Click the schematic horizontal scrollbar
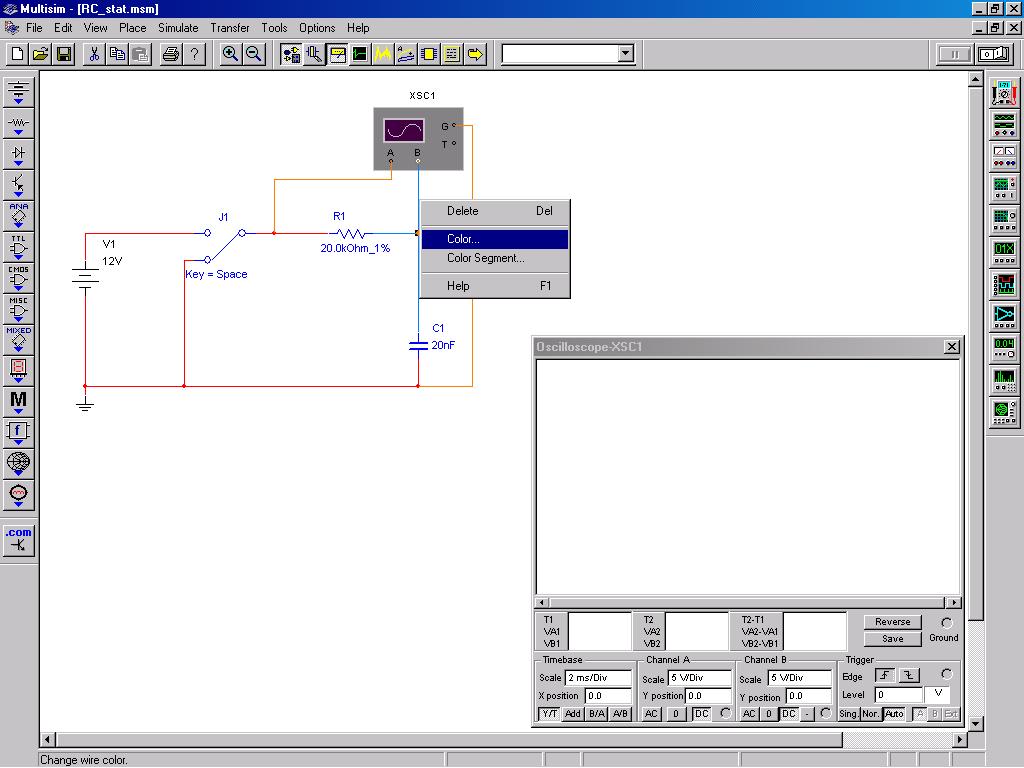The image size is (1024, 768). click(504, 740)
